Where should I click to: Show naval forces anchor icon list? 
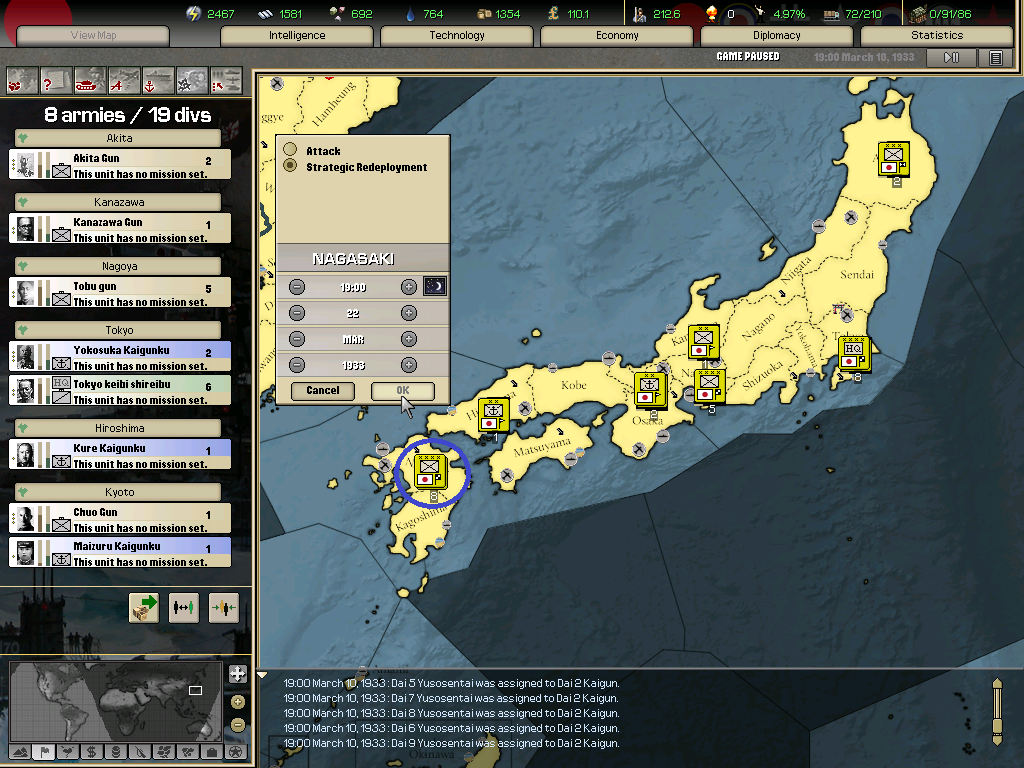coord(158,80)
